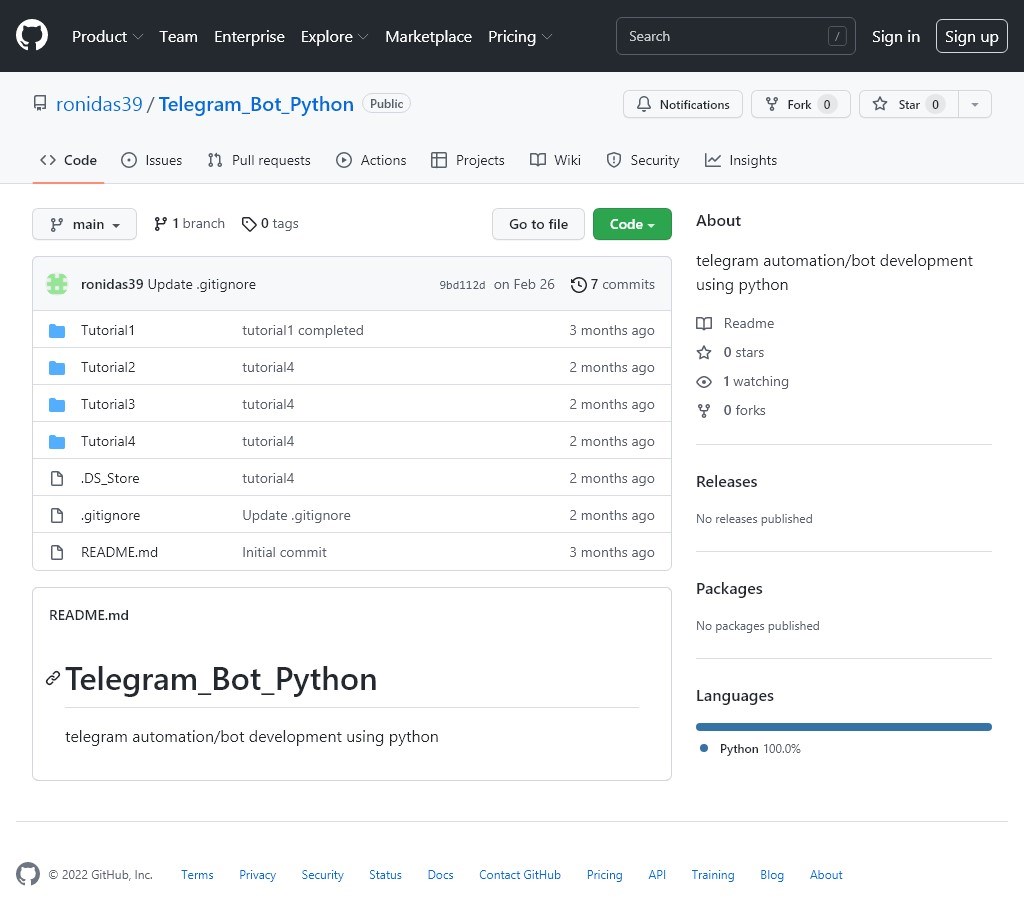Toggle Star on this repository
Viewport: 1024px width, 900px height.
(908, 104)
